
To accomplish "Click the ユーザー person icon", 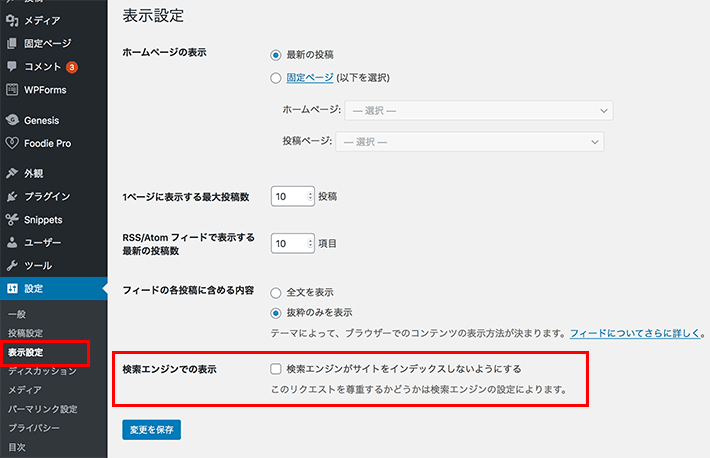I will pyautogui.click(x=12, y=242).
